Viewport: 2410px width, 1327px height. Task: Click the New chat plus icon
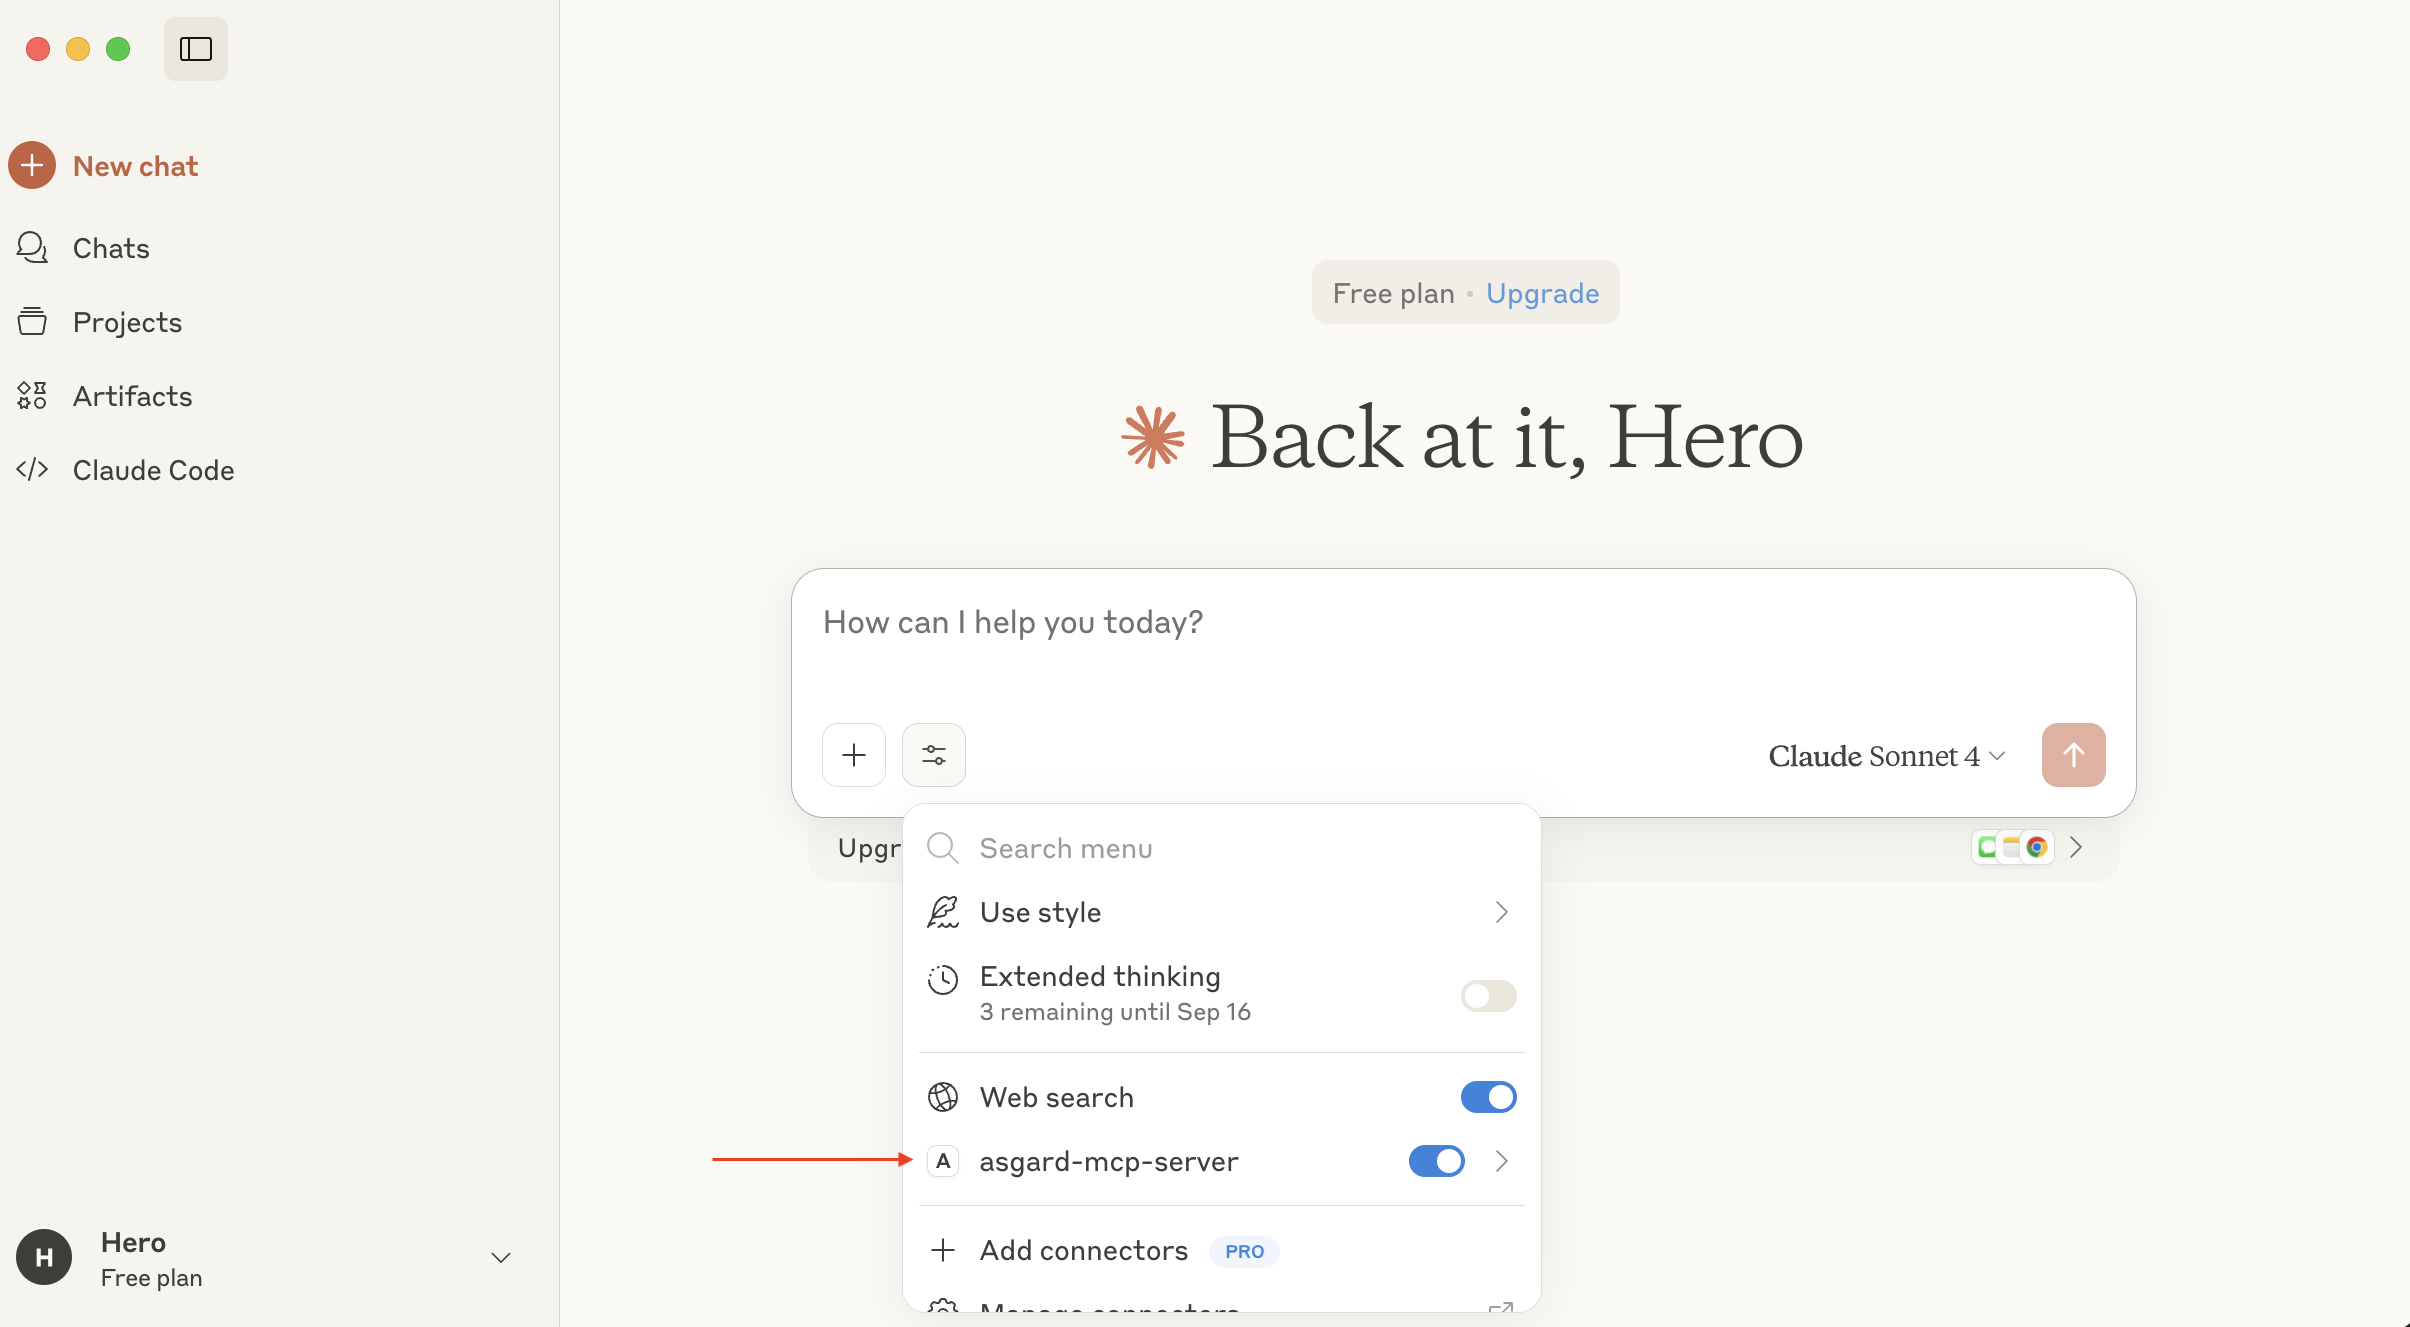tap(32, 166)
